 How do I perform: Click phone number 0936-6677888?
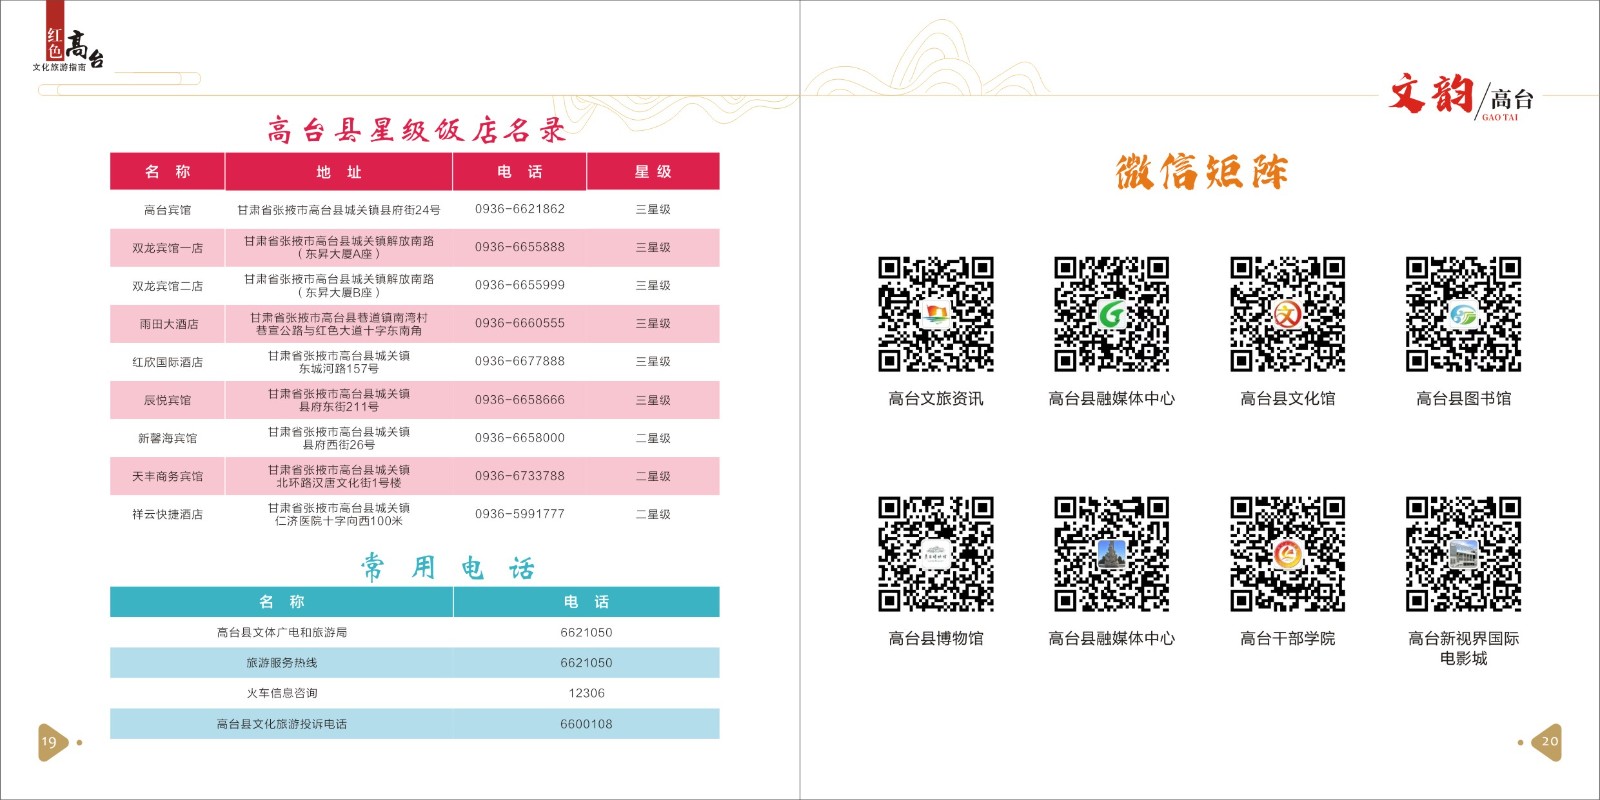[x=520, y=361]
